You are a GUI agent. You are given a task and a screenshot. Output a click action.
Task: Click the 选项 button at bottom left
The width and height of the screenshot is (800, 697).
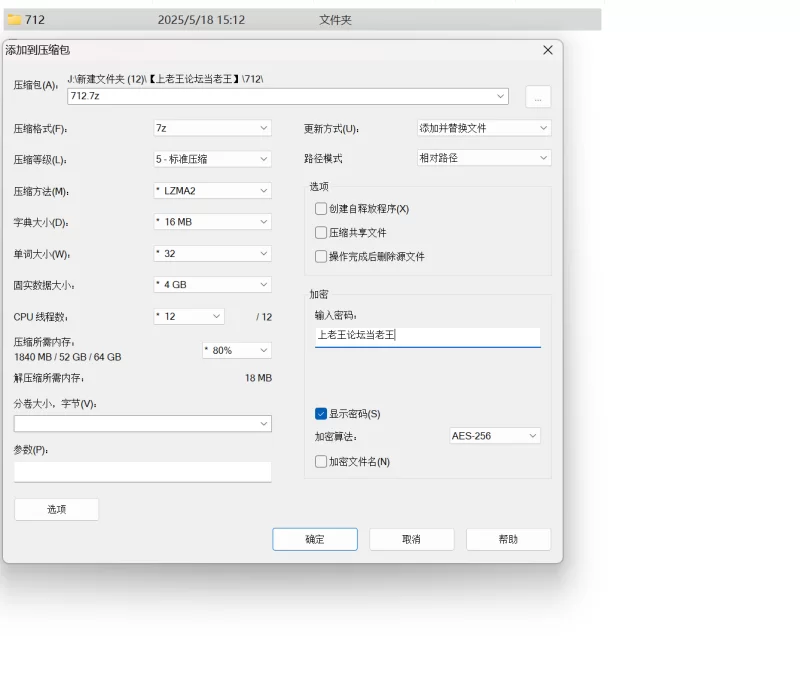coord(57,509)
